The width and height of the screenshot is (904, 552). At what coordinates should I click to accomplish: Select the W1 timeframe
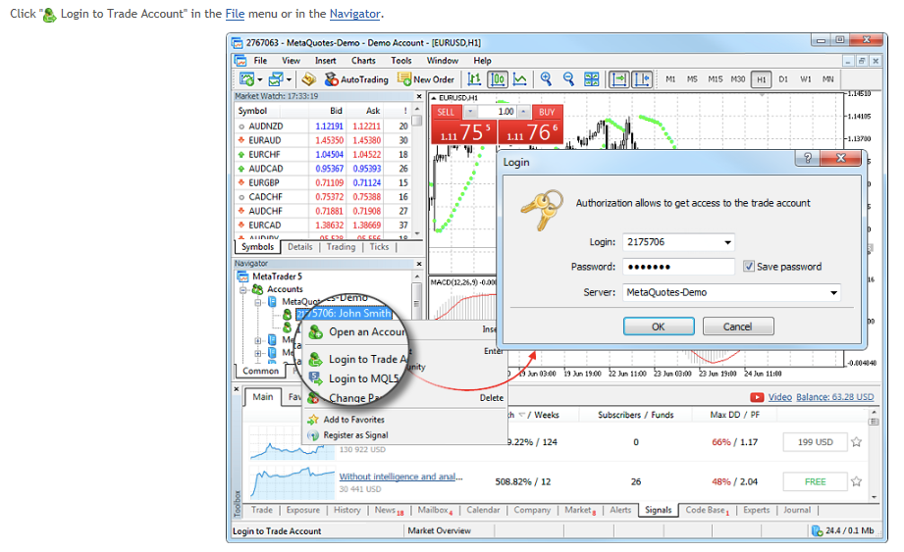click(805, 79)
